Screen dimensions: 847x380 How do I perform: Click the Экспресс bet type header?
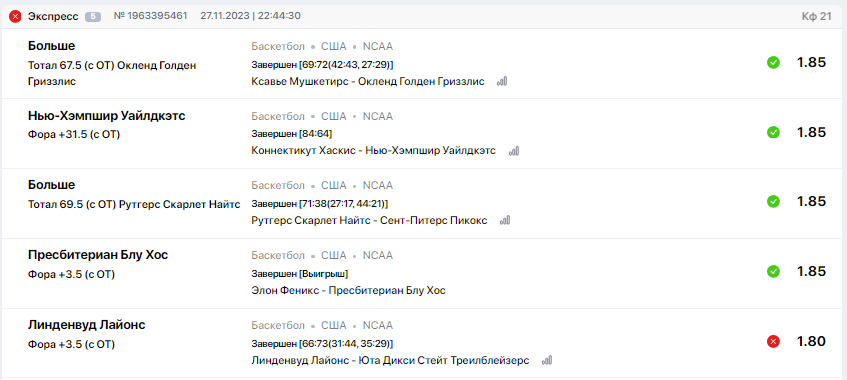point(53,17)
